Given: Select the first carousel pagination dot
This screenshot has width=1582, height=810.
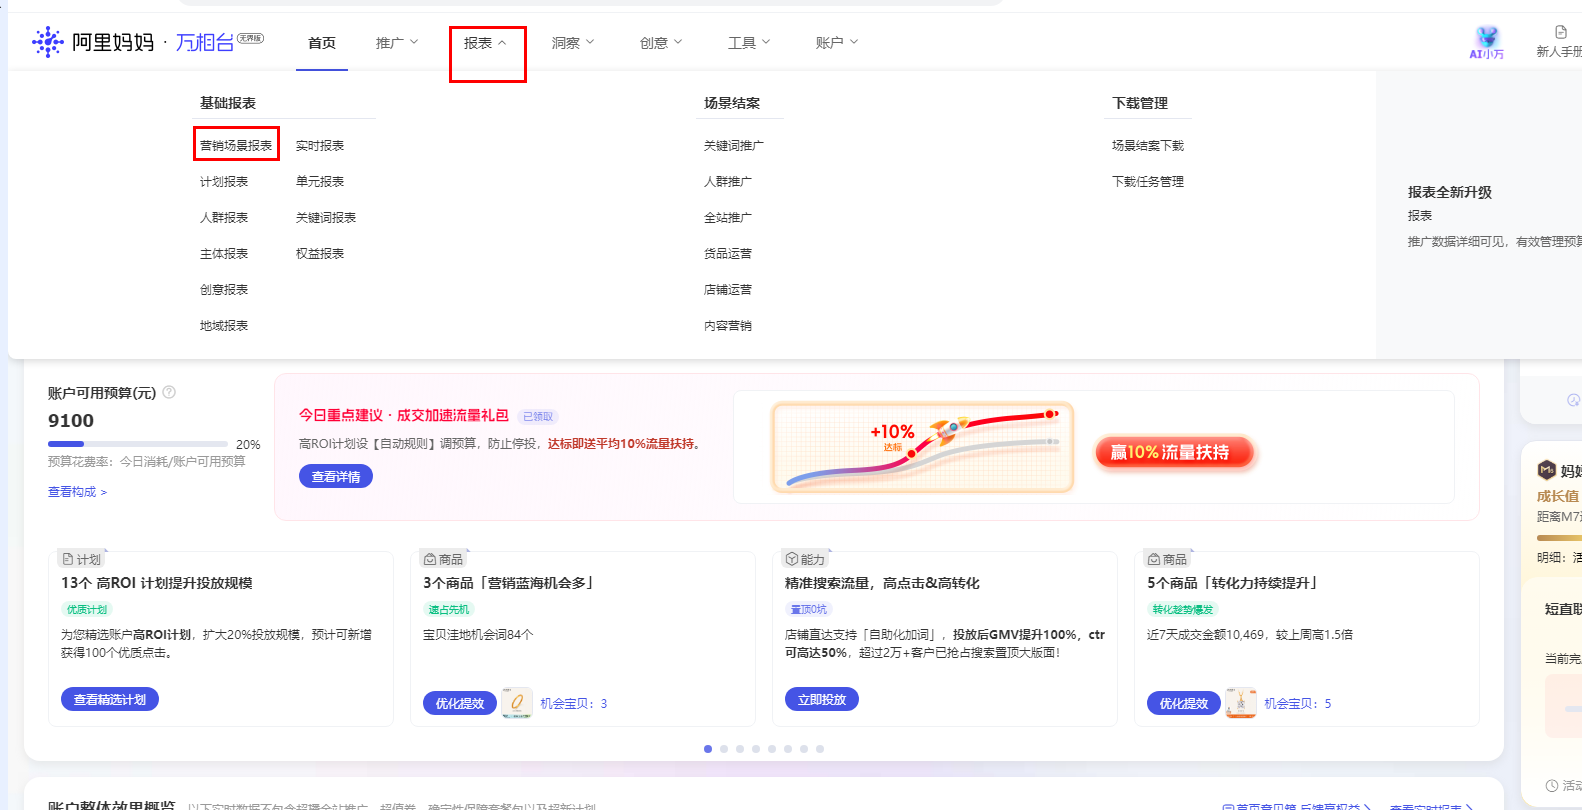Looking at the screenshot, I should coord(708,749).
